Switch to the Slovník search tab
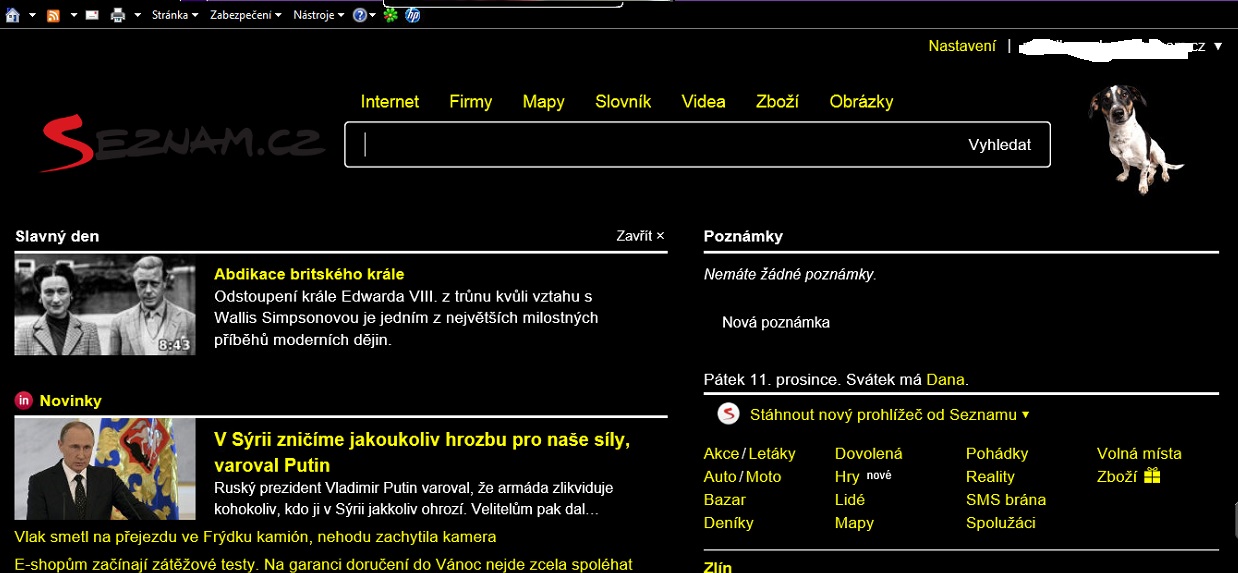Viewport: 1238px width, 573px height. [623, 101]
